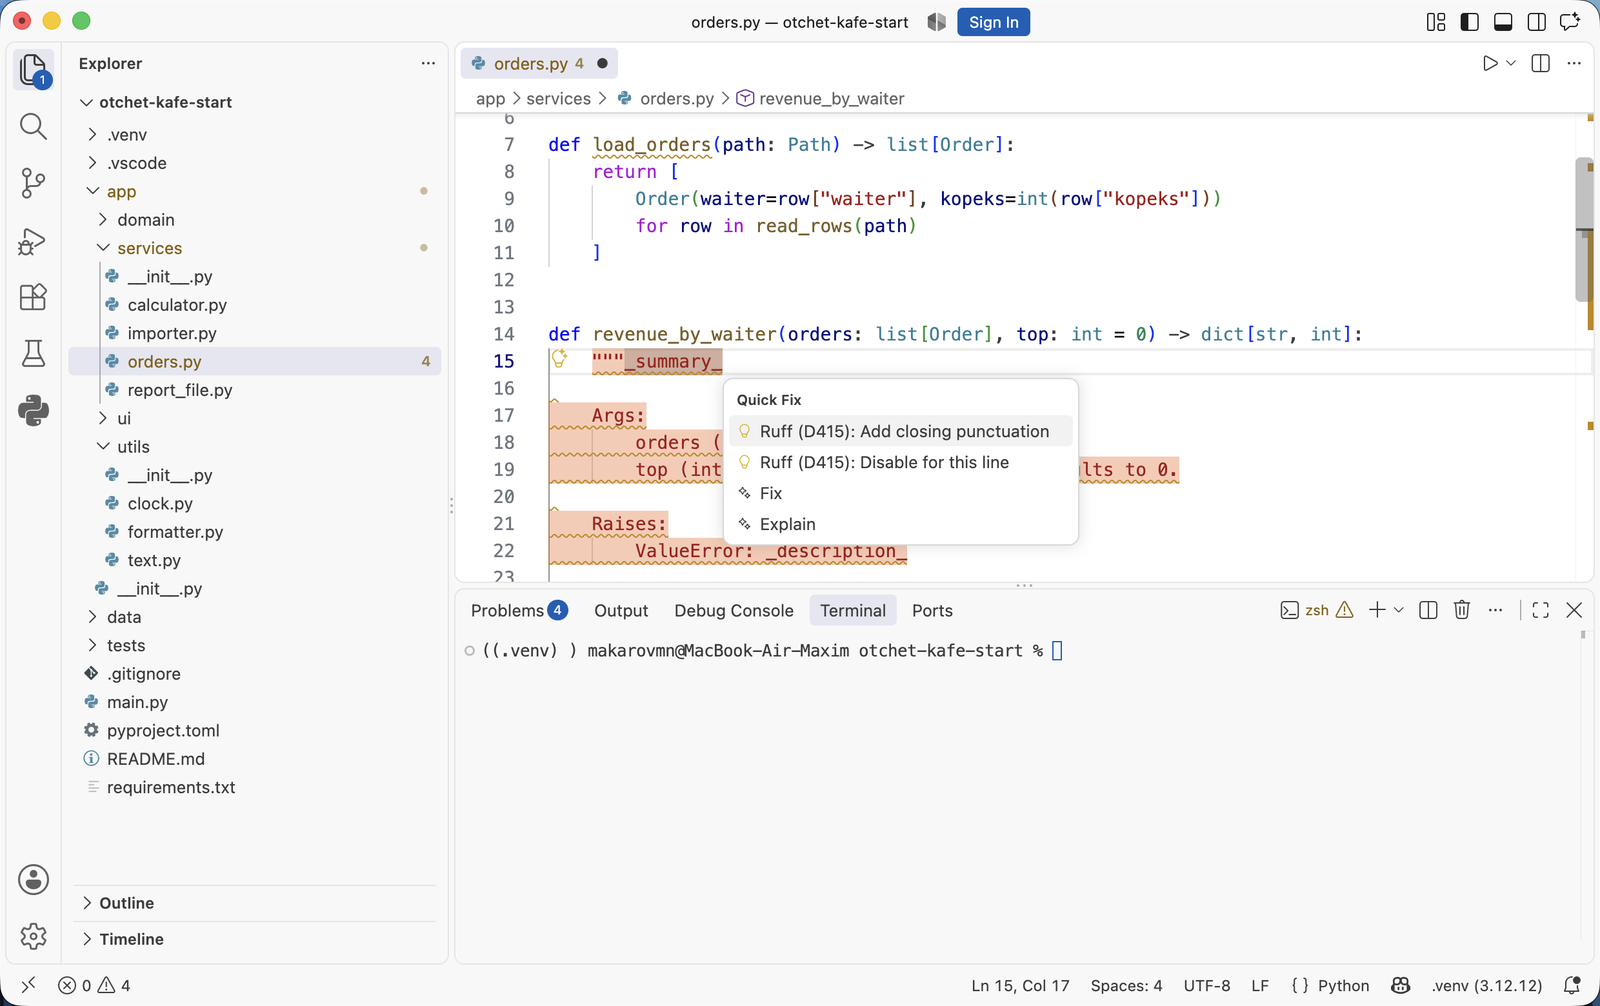Open the Extensions view icon
Screen dimensions: 1600x1006
click(33, 297)
